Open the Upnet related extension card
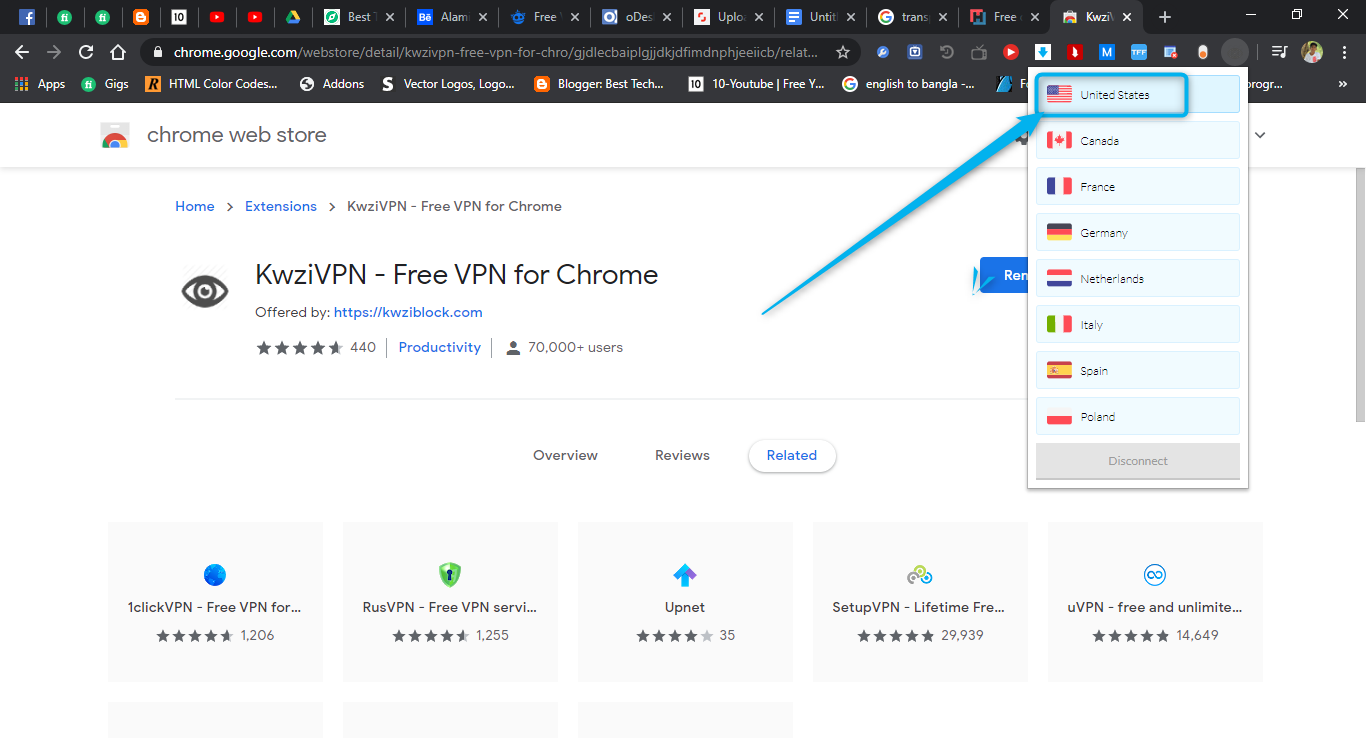Viewport: 1366px width, 738px height. [685, 602]
